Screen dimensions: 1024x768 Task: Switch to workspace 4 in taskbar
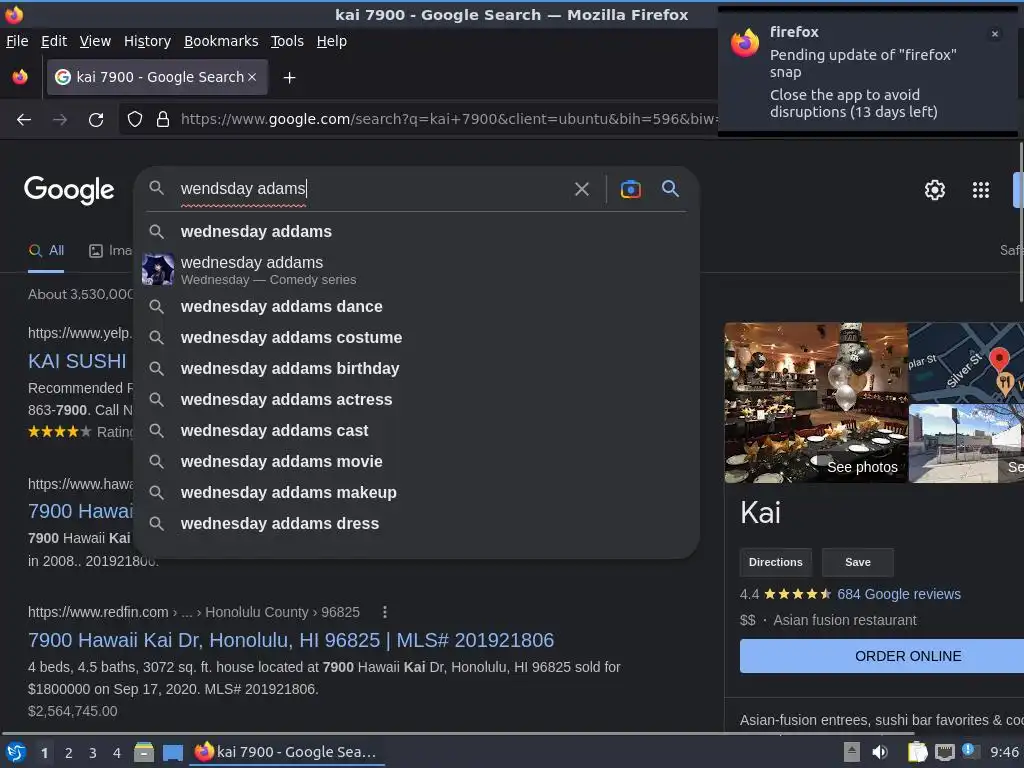117,753
